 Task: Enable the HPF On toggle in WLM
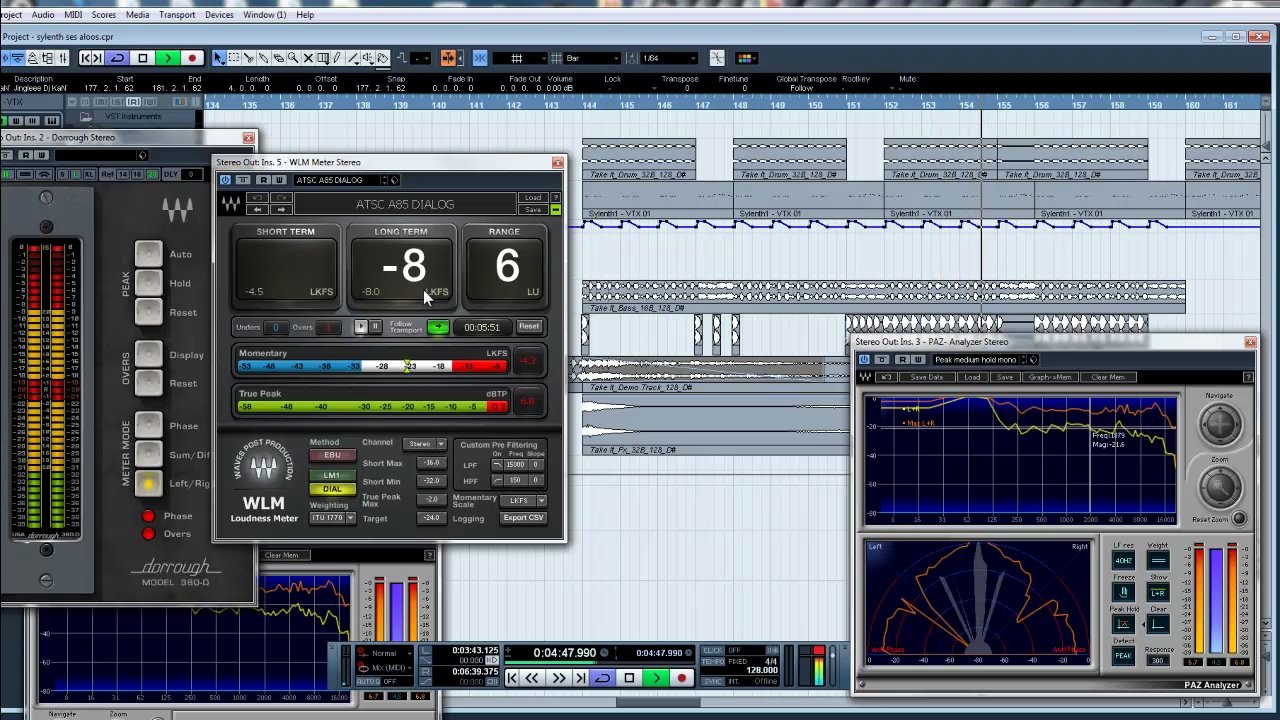(x=497, y=480)
